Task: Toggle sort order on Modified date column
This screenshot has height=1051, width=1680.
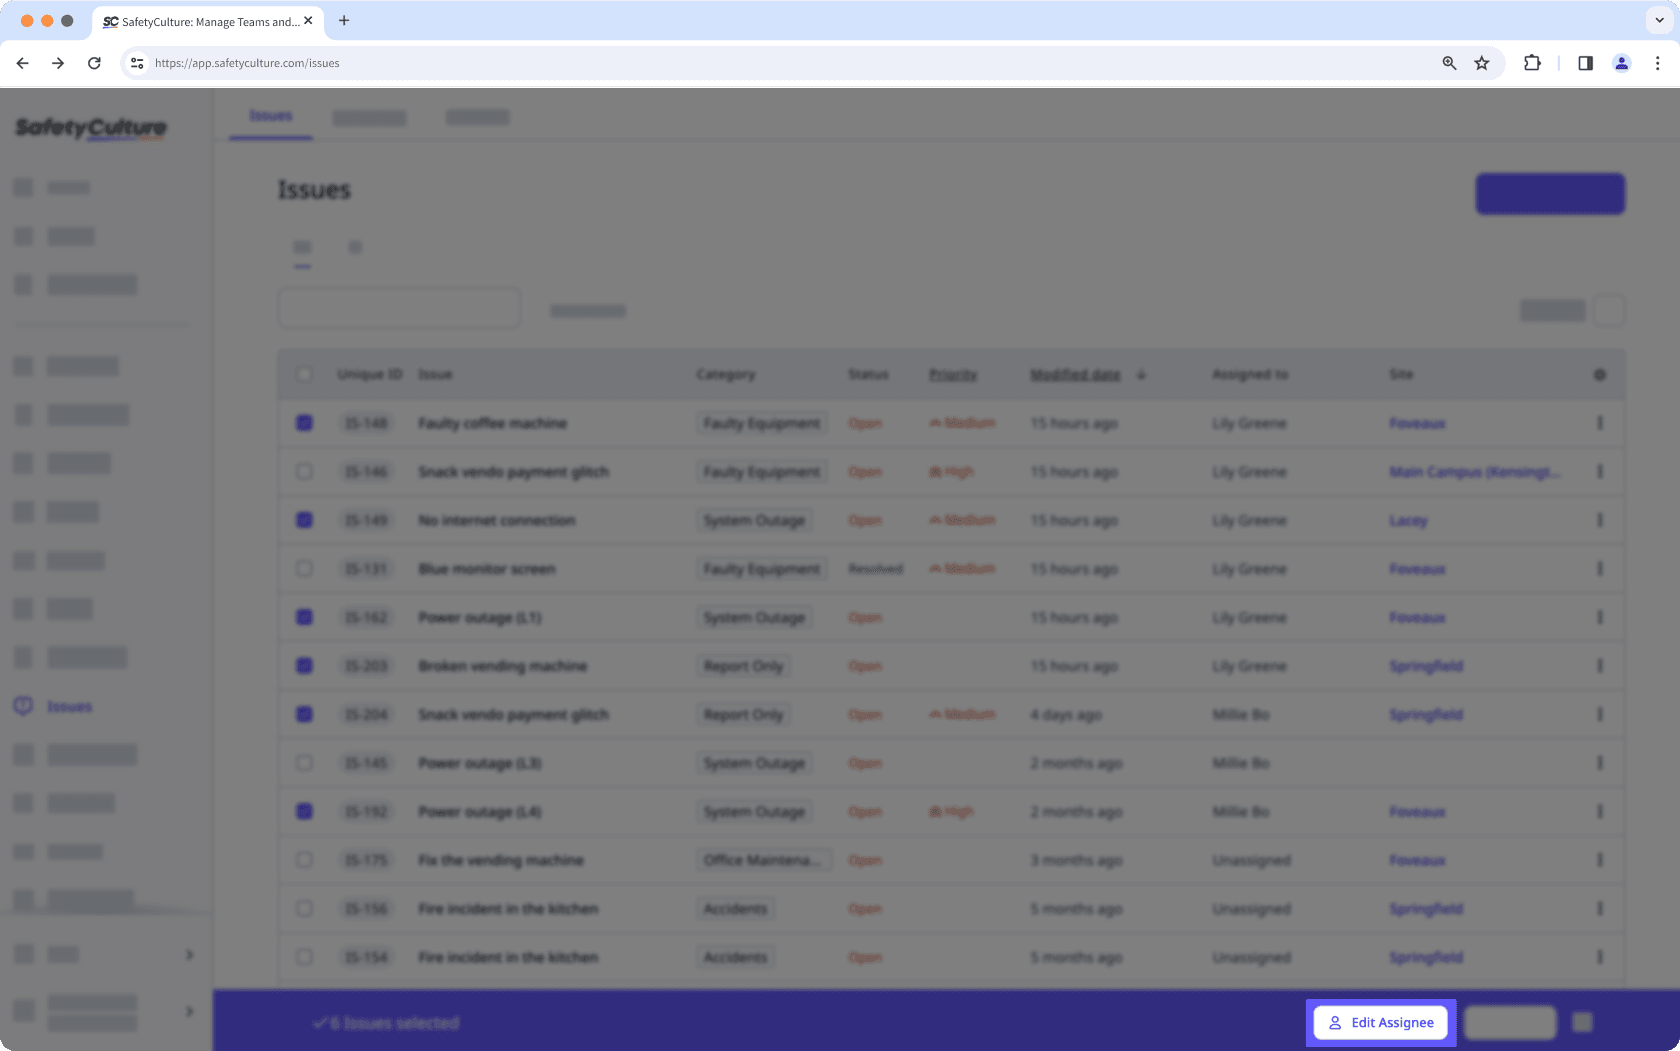Action: 1075,374
